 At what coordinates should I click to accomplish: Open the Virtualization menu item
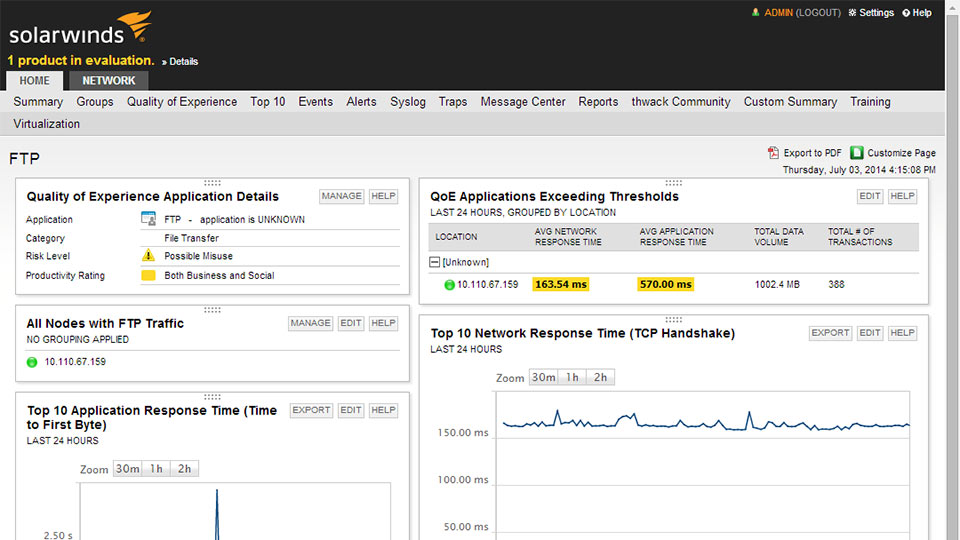(x=47, y=124)
